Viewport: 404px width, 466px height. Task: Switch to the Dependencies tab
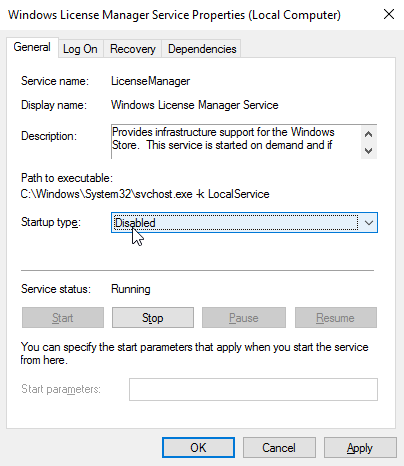point(202,49)
